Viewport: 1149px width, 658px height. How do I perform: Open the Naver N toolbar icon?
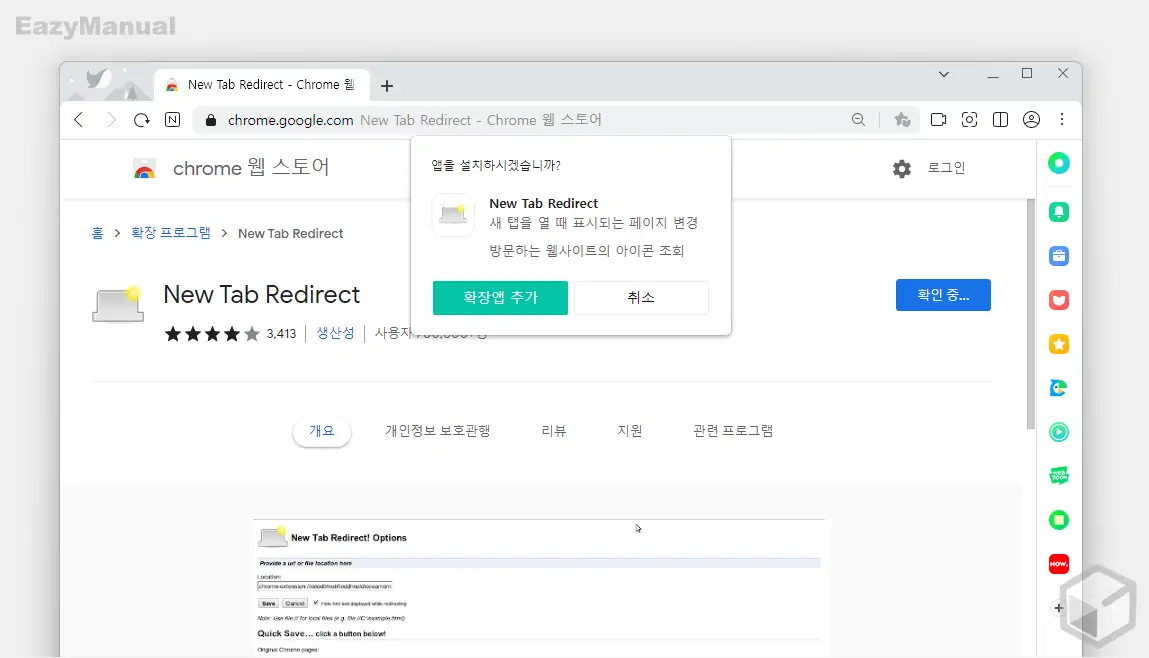pos(172,119)
